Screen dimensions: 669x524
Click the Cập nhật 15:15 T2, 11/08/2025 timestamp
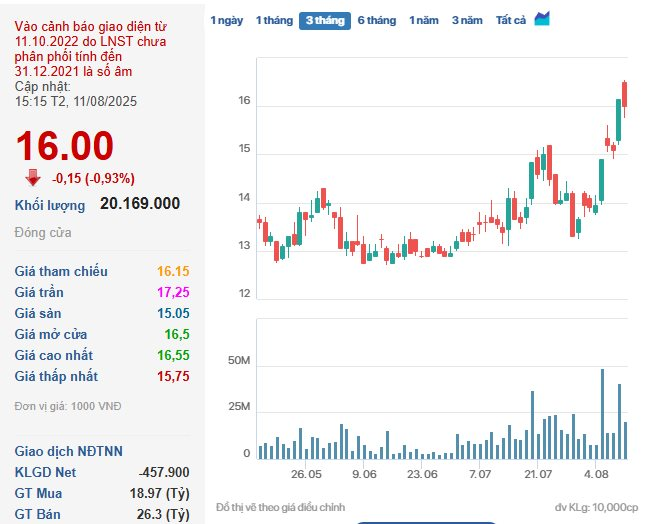(76, 94)
